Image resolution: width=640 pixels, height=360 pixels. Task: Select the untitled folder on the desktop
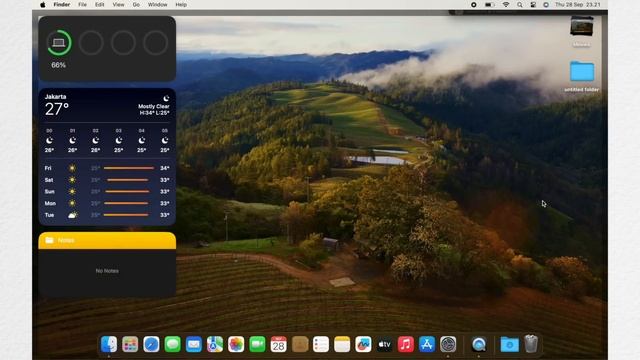(x=582, y=72)
